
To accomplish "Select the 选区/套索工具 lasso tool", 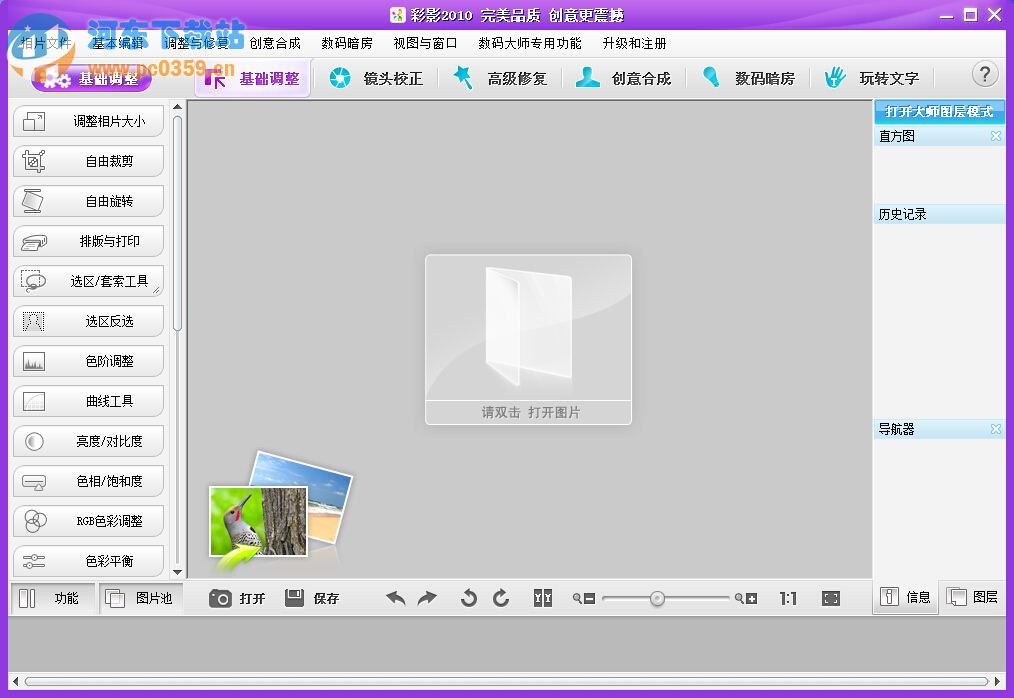I will [88, 281].
